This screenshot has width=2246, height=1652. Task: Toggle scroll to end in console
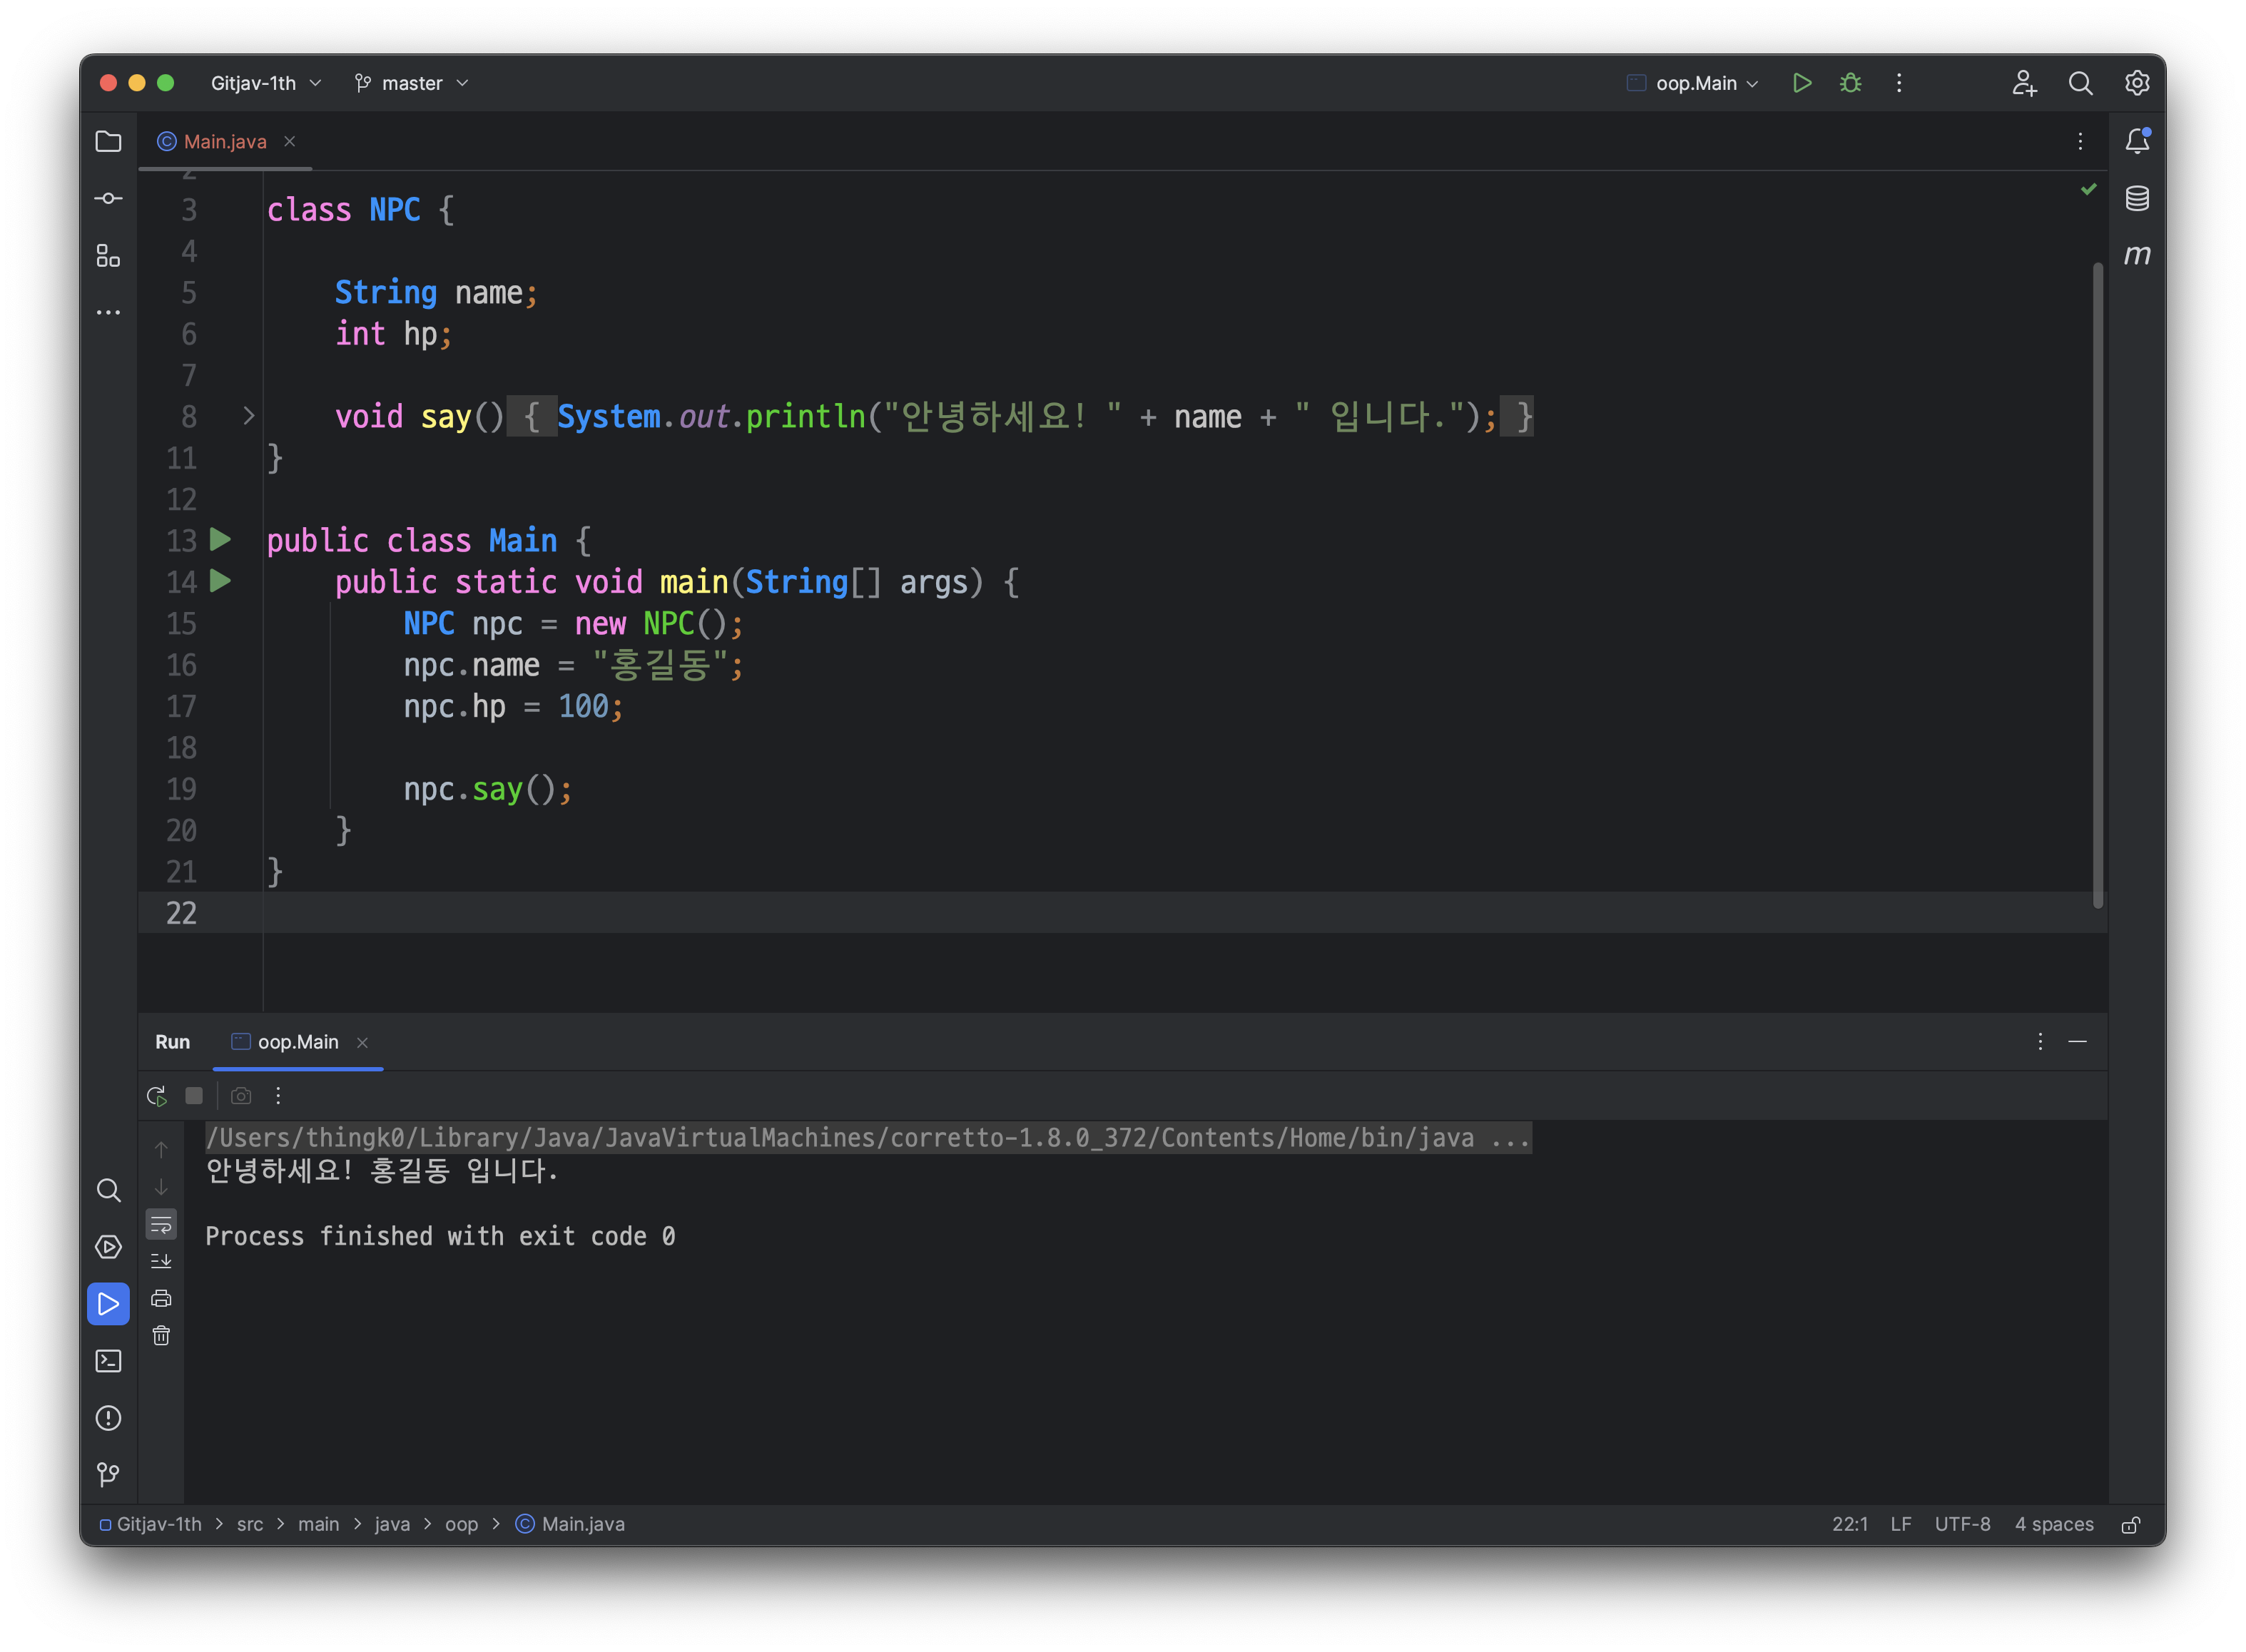[x=161, y=1261]
